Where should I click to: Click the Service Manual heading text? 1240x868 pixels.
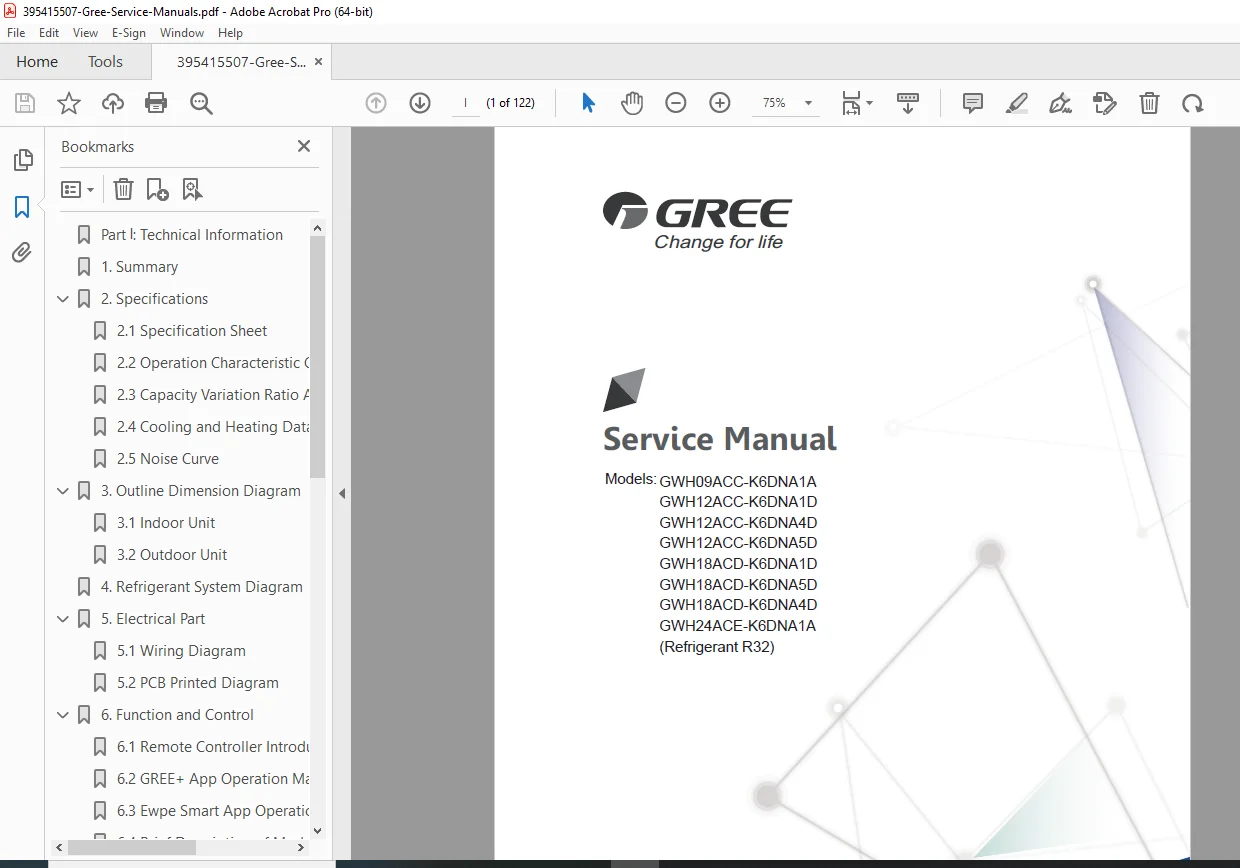[x=720, y=439]
